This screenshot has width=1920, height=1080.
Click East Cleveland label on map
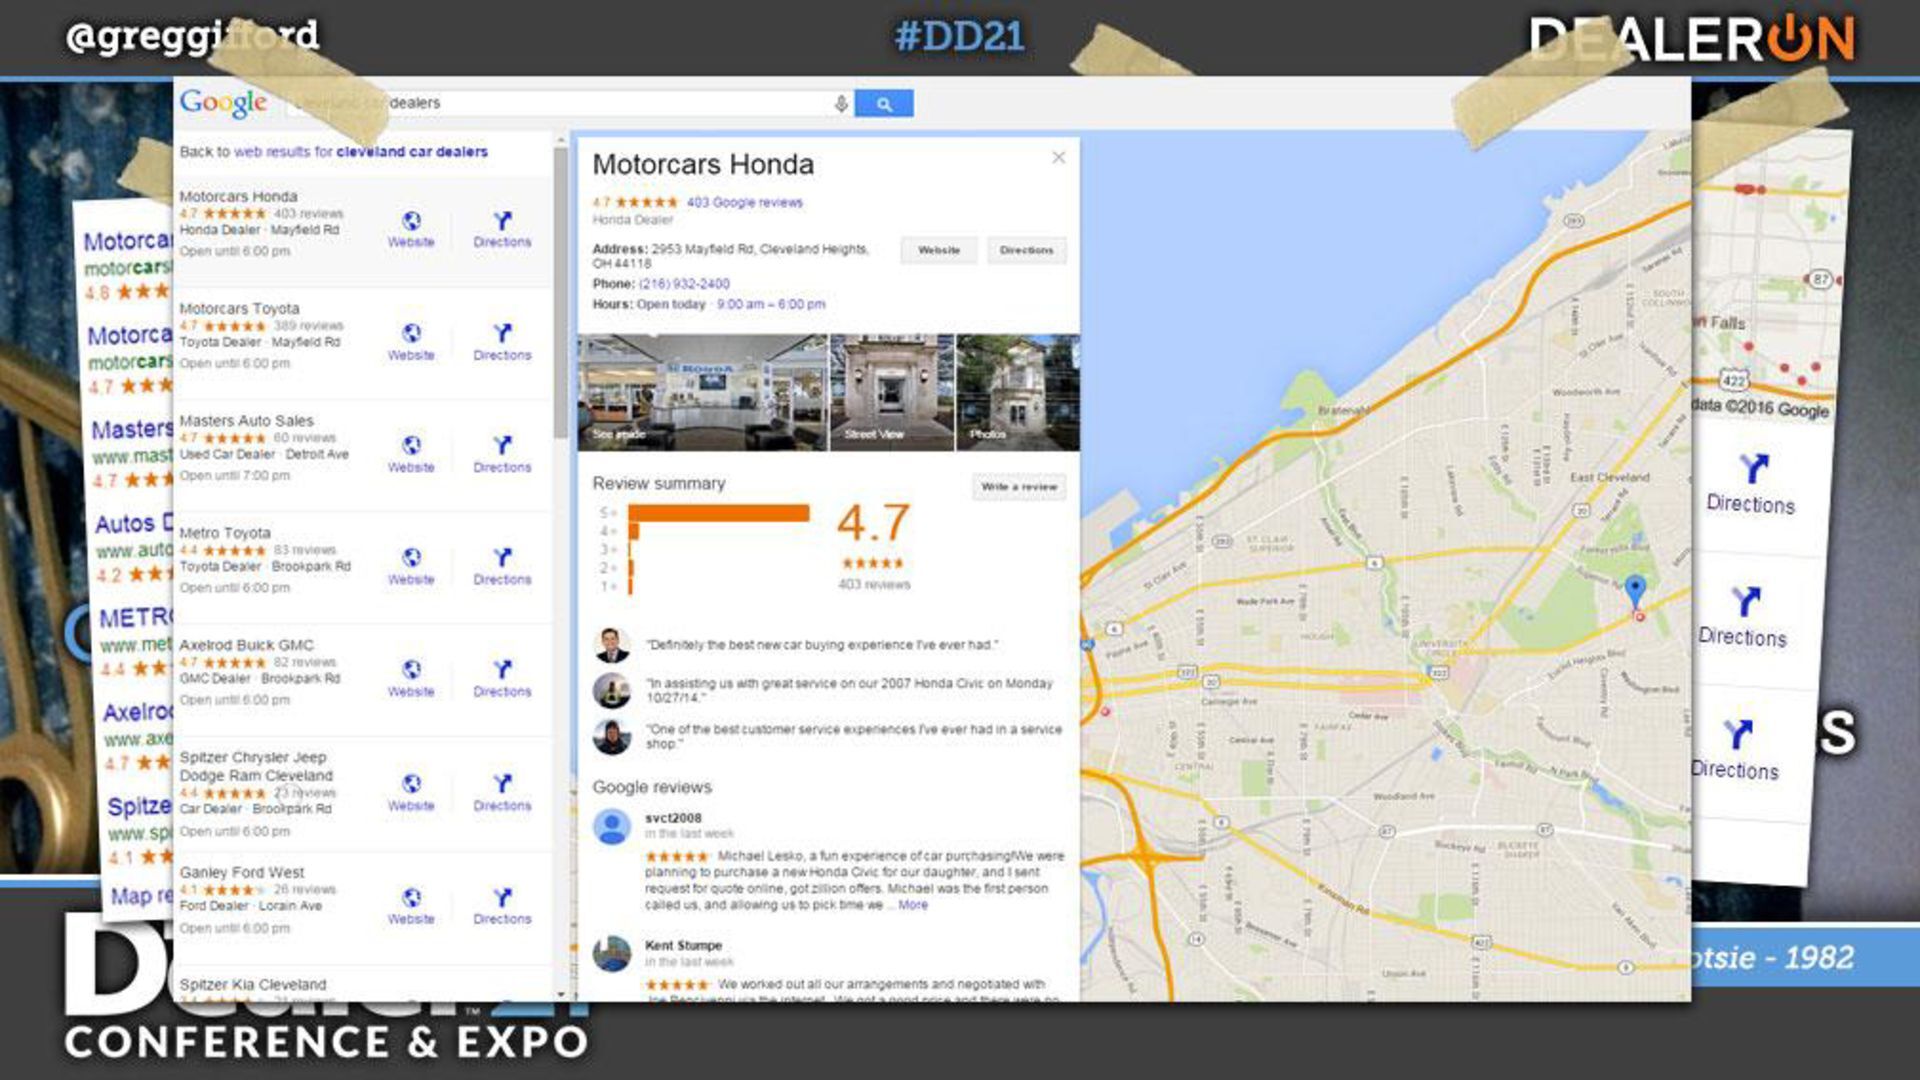[x=1609, y=477]
